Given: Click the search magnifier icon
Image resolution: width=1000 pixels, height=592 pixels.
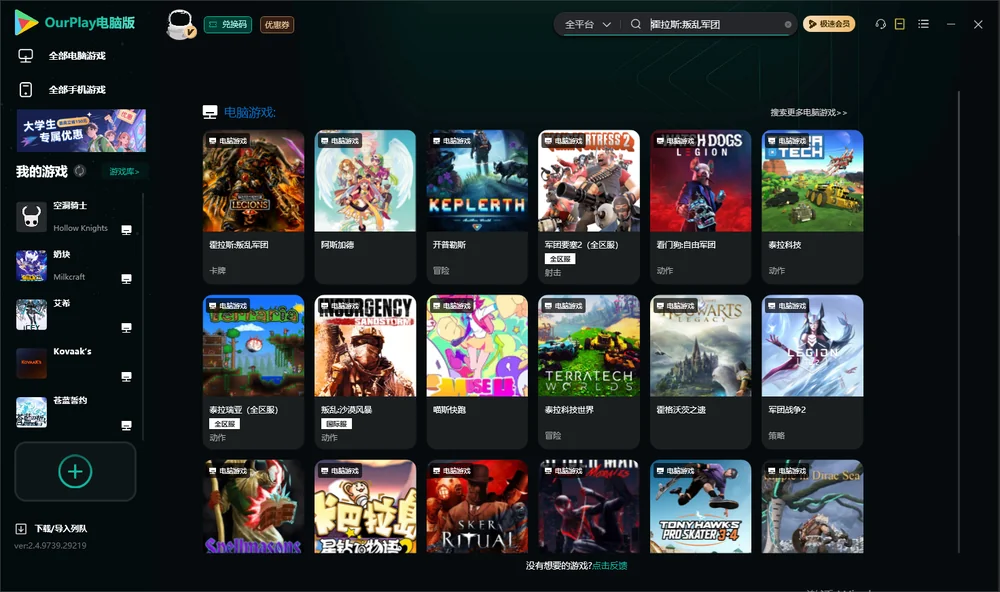Looking at the screenshot, I should (636, 24).
